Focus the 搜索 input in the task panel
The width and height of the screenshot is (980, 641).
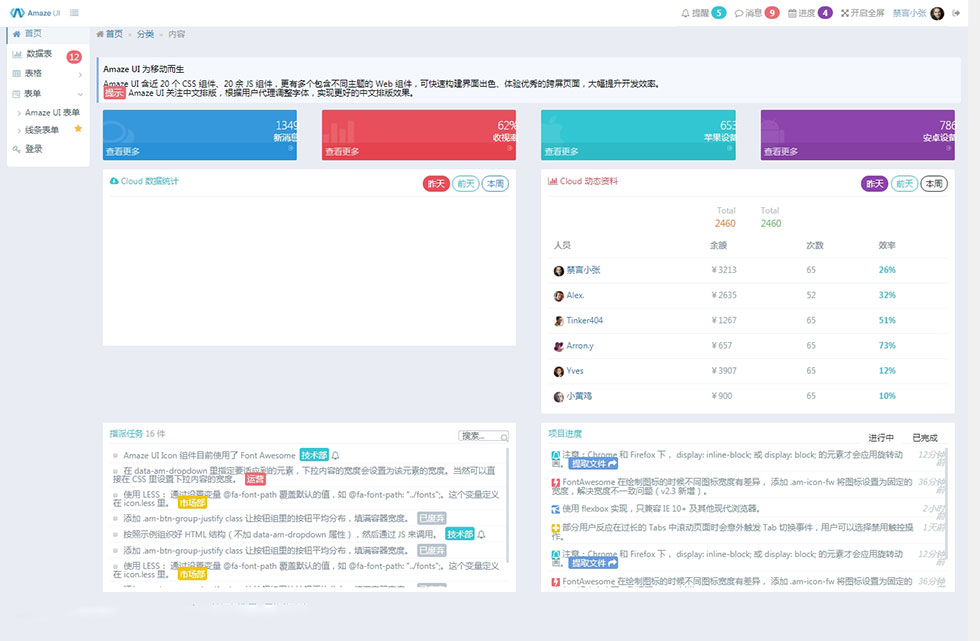(x=483, y=436)
